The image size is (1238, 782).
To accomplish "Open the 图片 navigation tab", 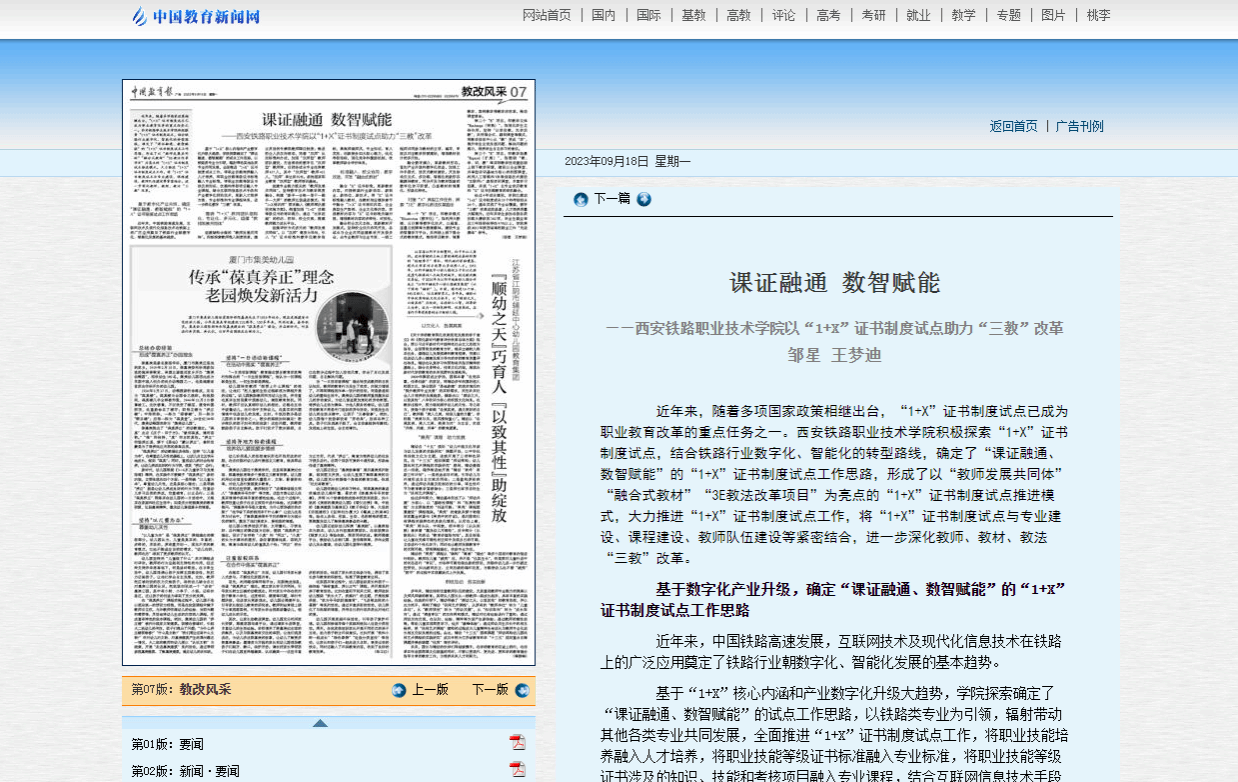I will [1053, 15].
